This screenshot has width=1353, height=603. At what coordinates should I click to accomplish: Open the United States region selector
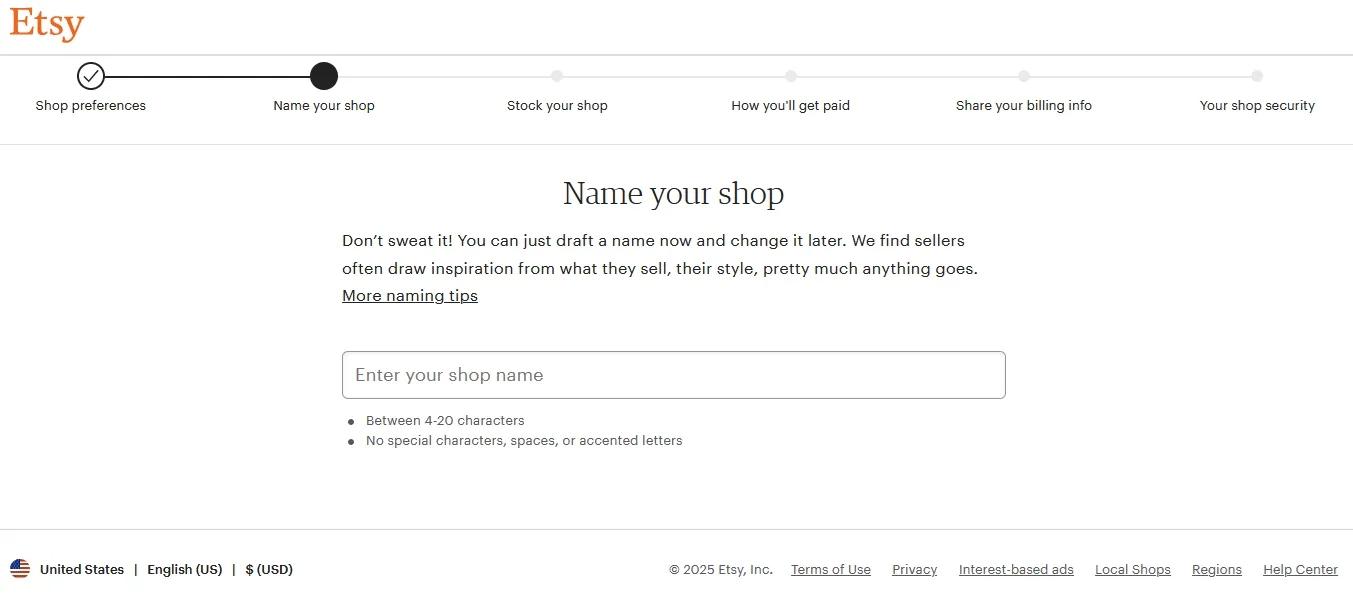pos(82,570)
